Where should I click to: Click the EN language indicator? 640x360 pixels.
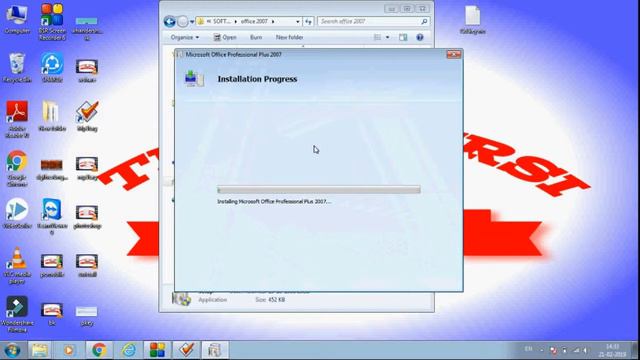(x=528, y=349)
